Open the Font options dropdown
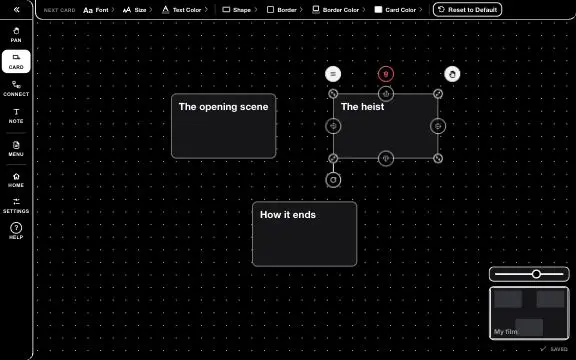This screenshot has width=576, height=360. pyautogui.click(x=99, y=10)
